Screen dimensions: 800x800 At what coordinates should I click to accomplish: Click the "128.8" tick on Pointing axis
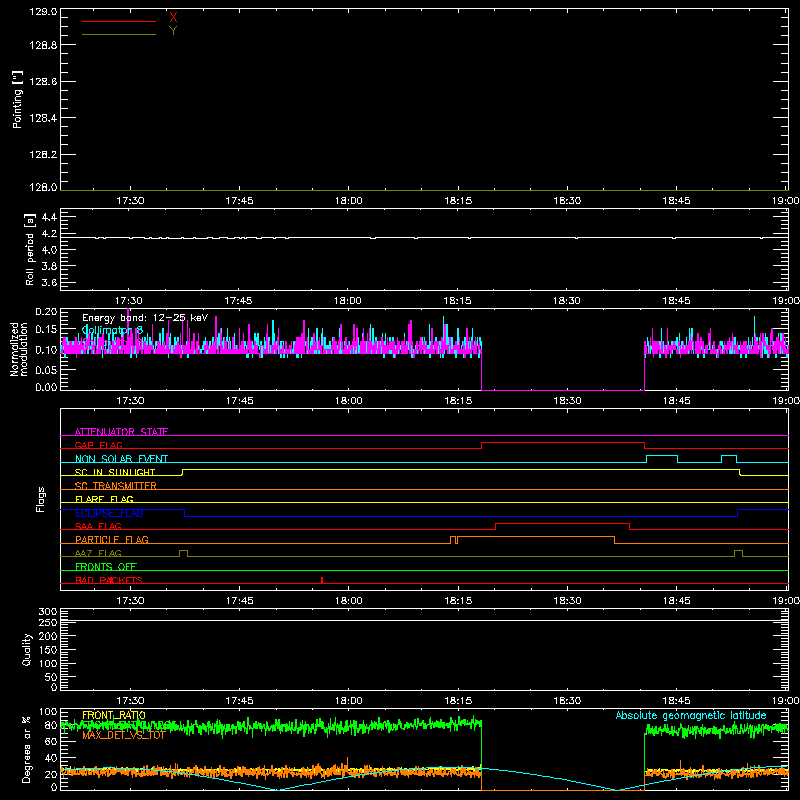tap(43, 45)
